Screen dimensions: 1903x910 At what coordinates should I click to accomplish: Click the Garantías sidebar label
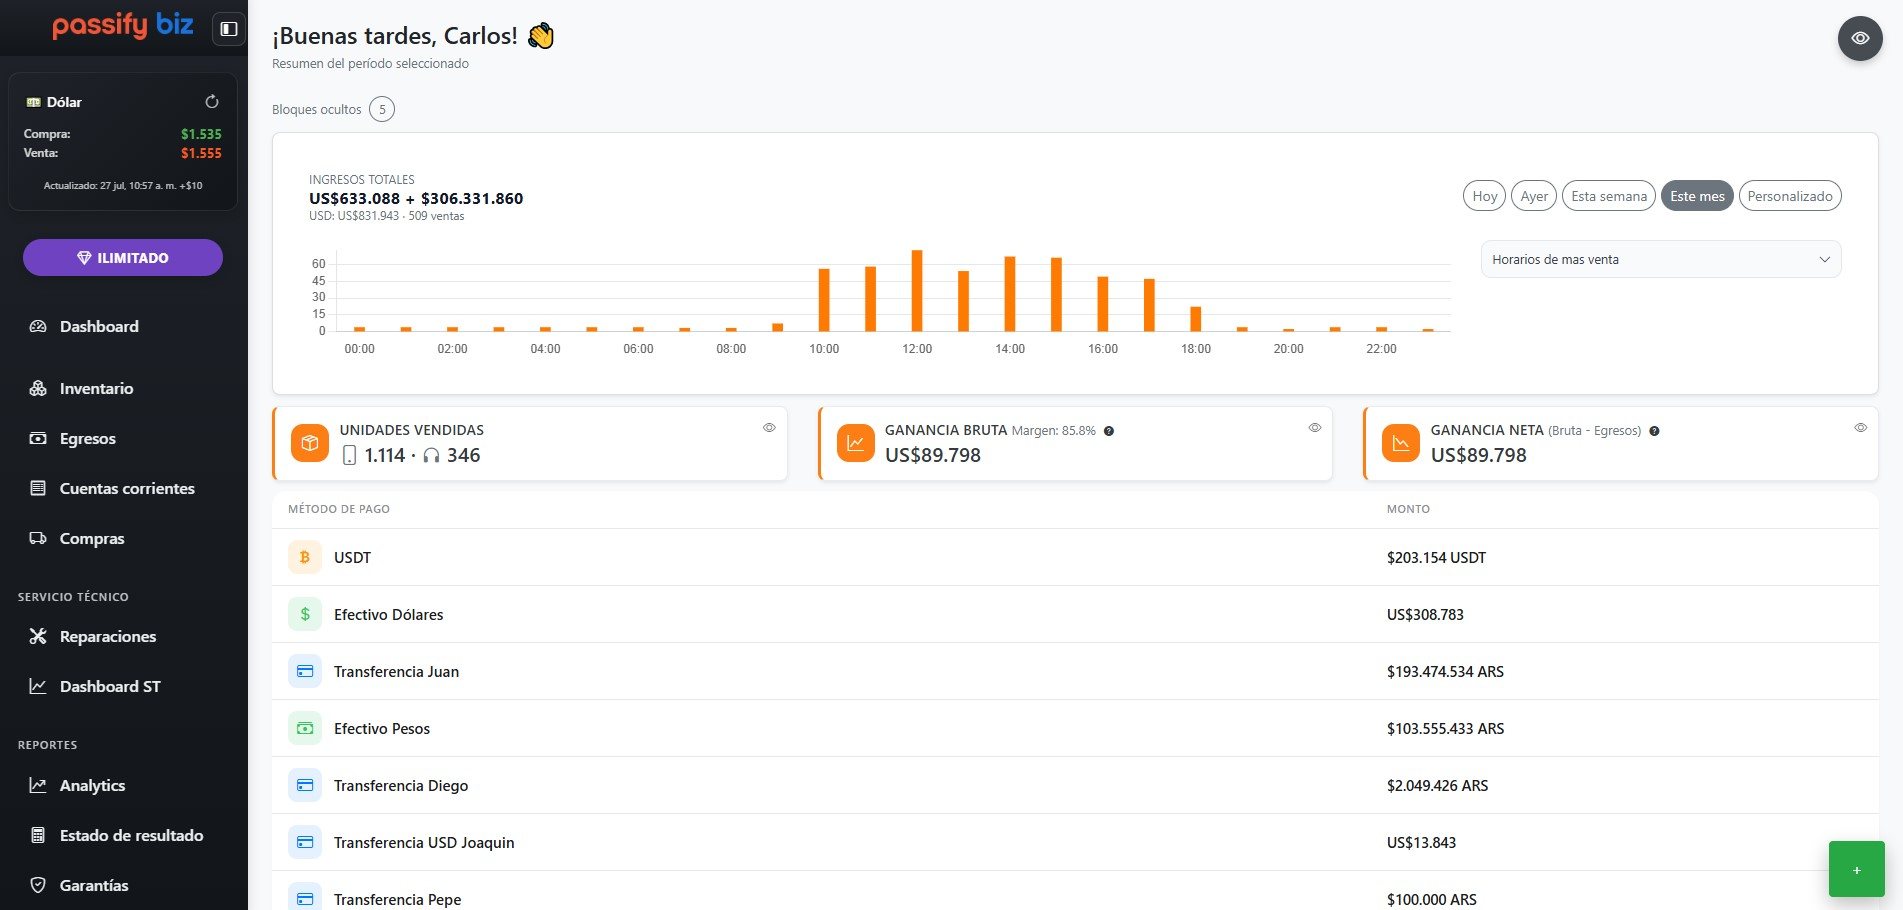tap(94, 886)
